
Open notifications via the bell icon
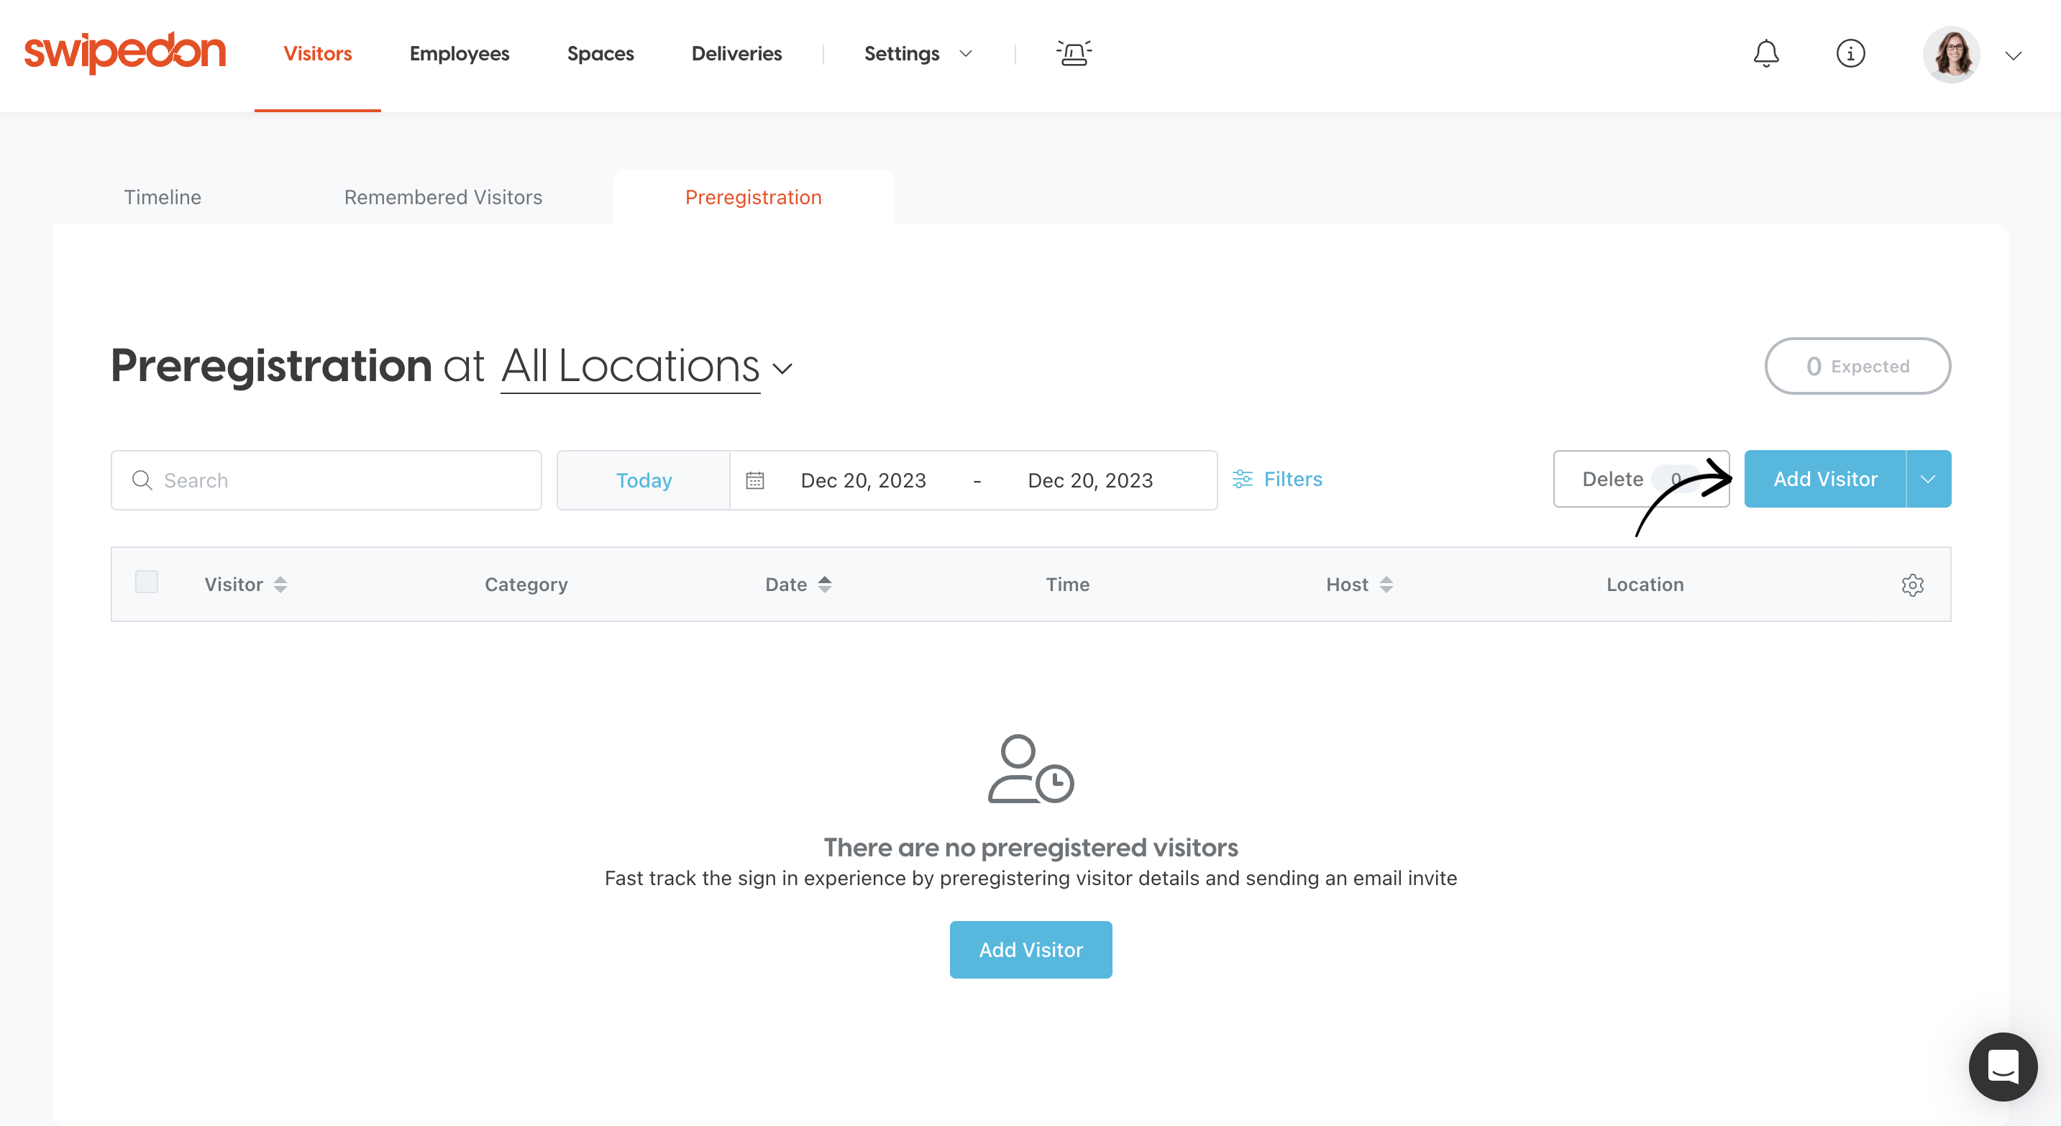point(1766,53)
